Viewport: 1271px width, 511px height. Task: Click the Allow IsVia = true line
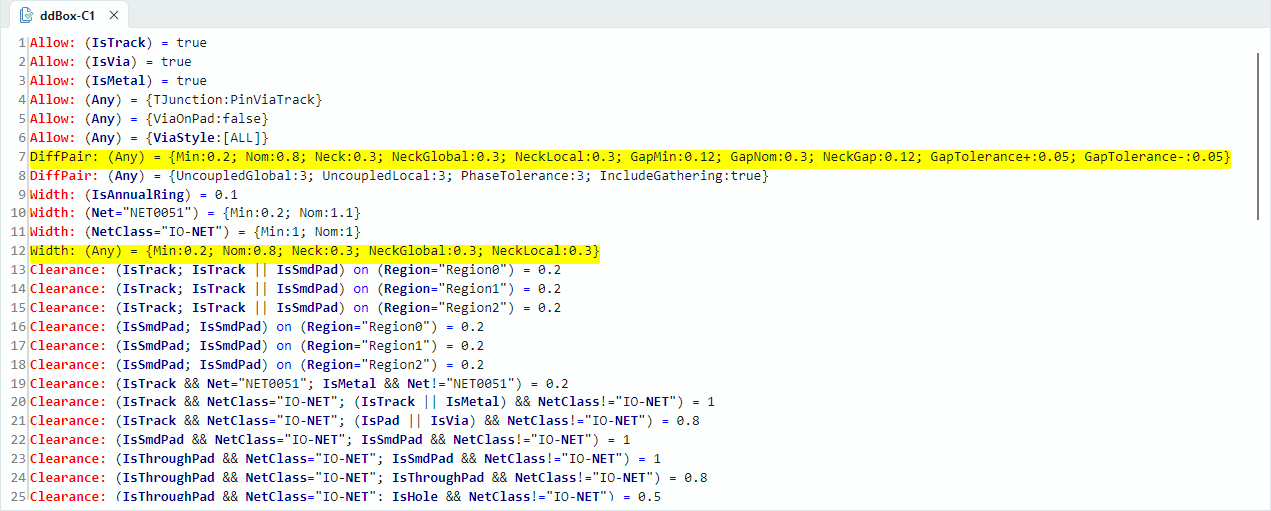pos(110,62)
